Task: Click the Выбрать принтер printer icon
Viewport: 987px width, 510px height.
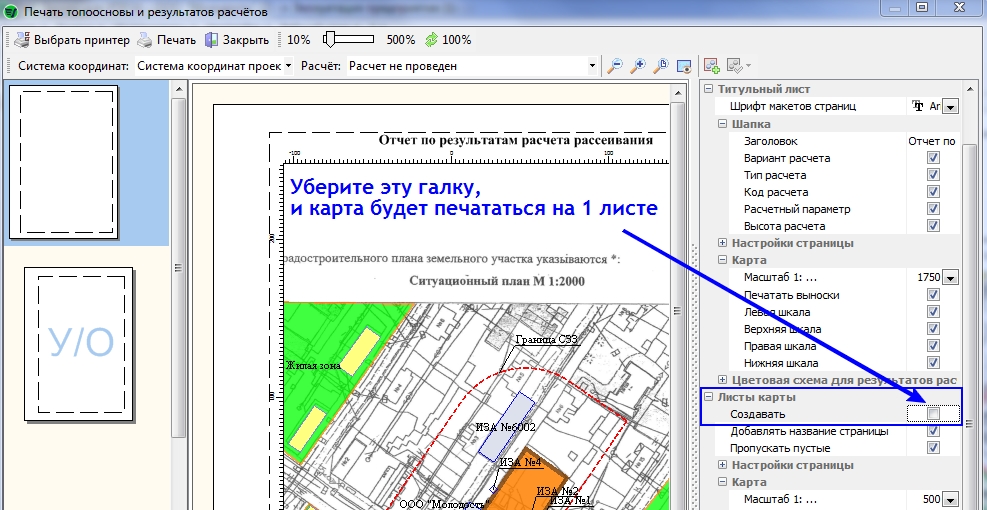Action: tap(22, 40)
